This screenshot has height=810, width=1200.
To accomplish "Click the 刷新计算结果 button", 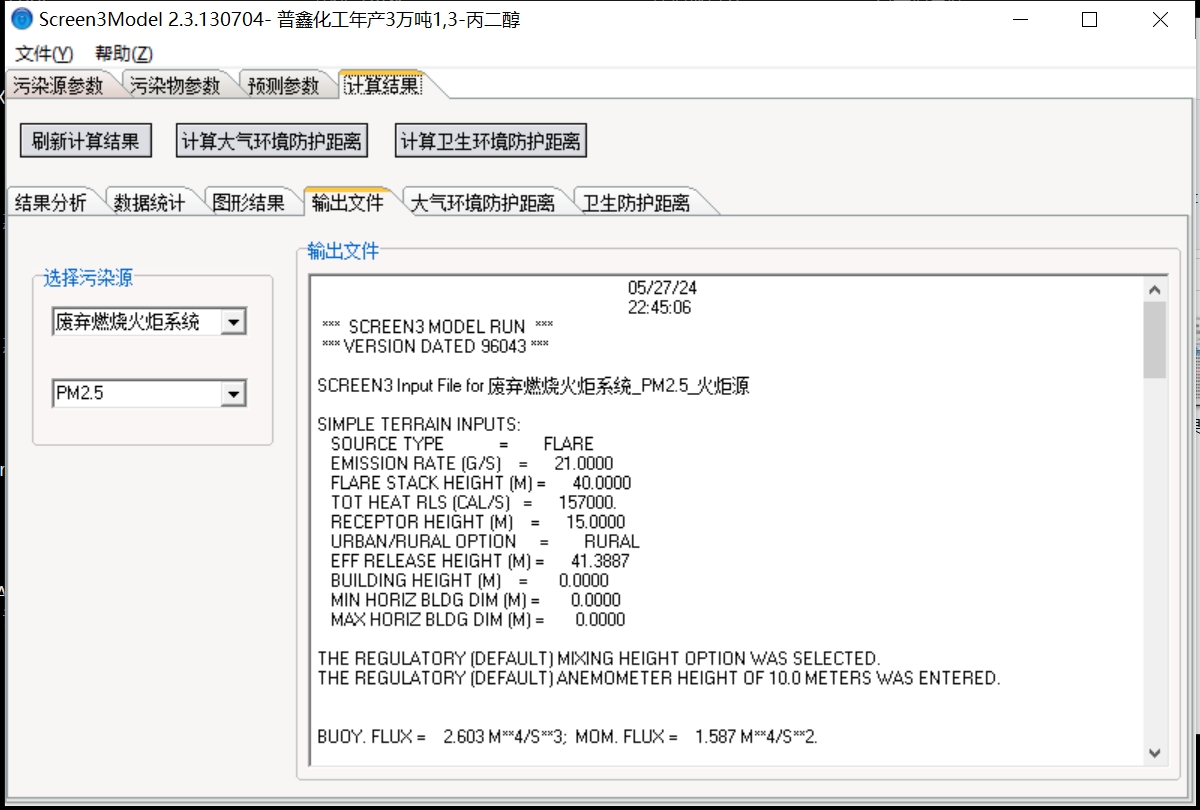I will (x=86, y=141).
